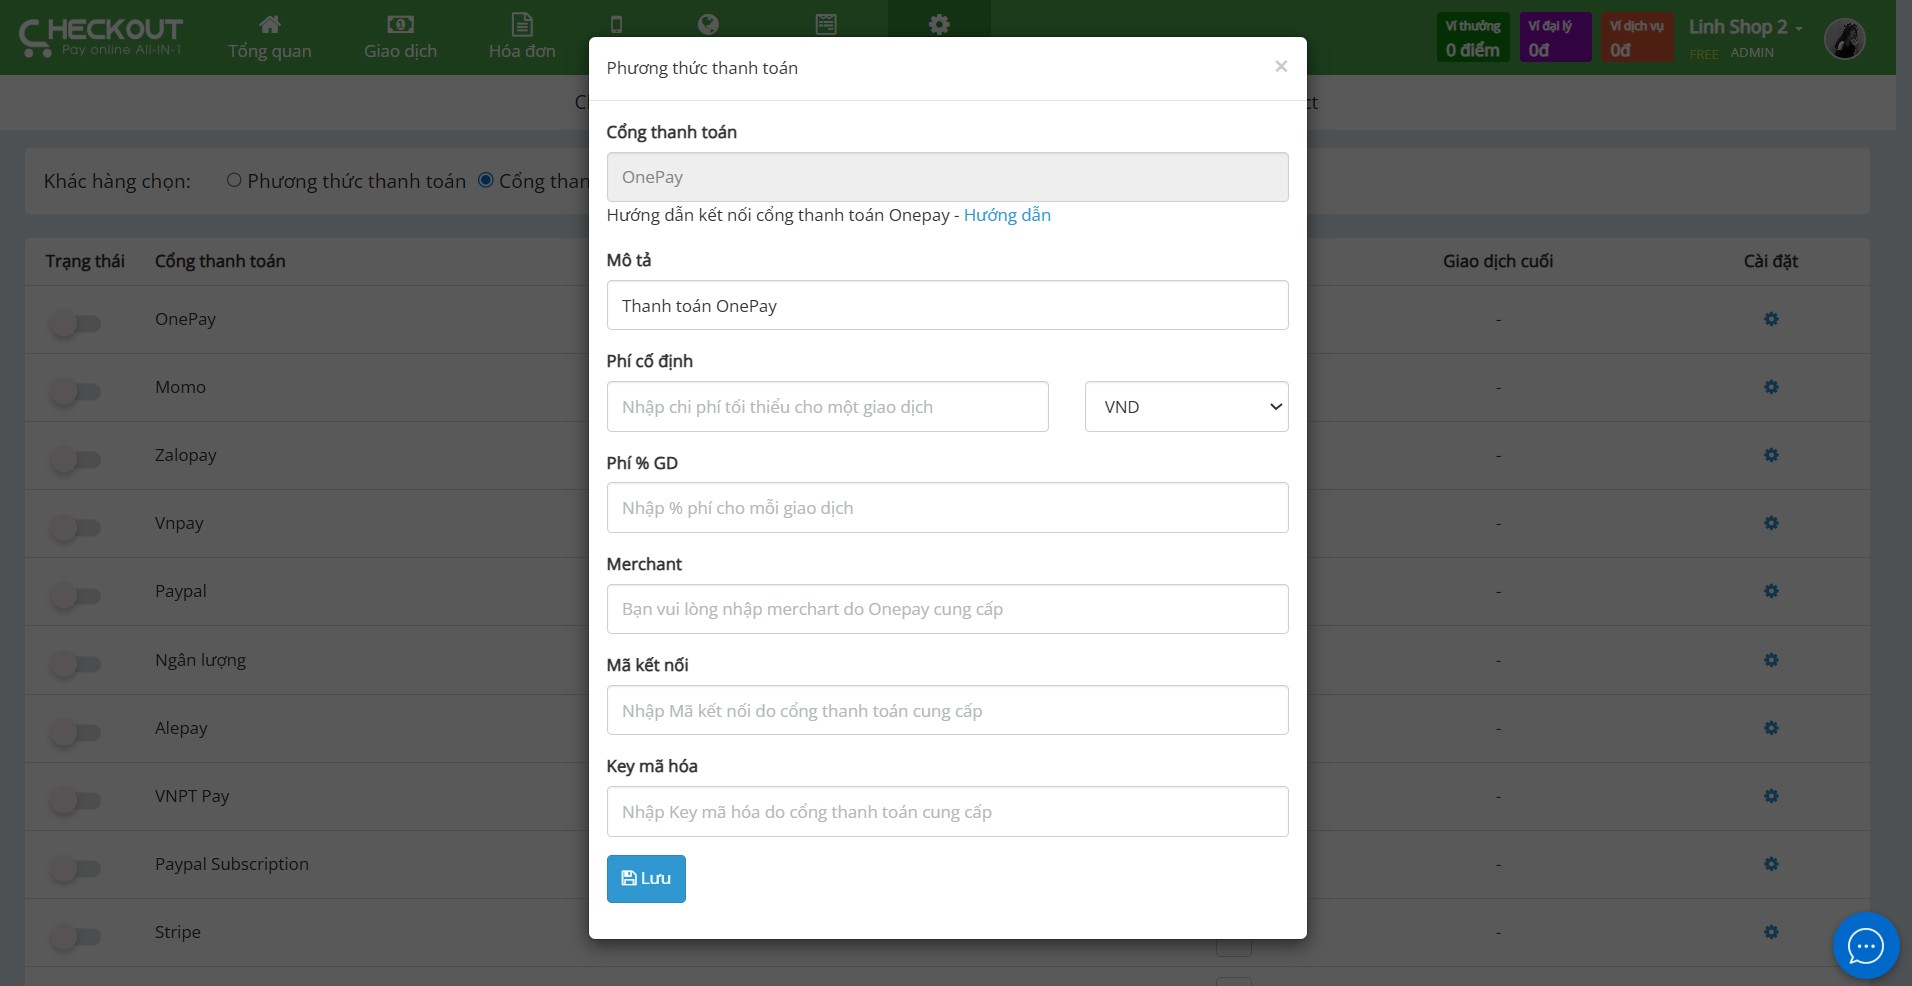Click disabled OnePay gateway field
This screenshot has width=1912, height=986.
pos(947,177)
